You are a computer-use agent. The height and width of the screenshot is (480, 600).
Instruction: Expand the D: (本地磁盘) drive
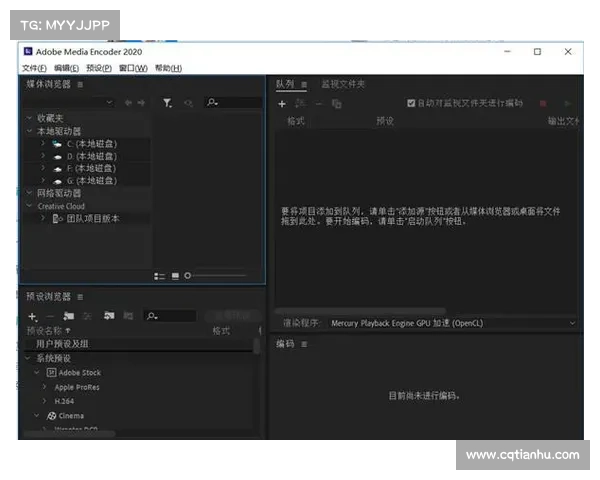tap(43, 156)
